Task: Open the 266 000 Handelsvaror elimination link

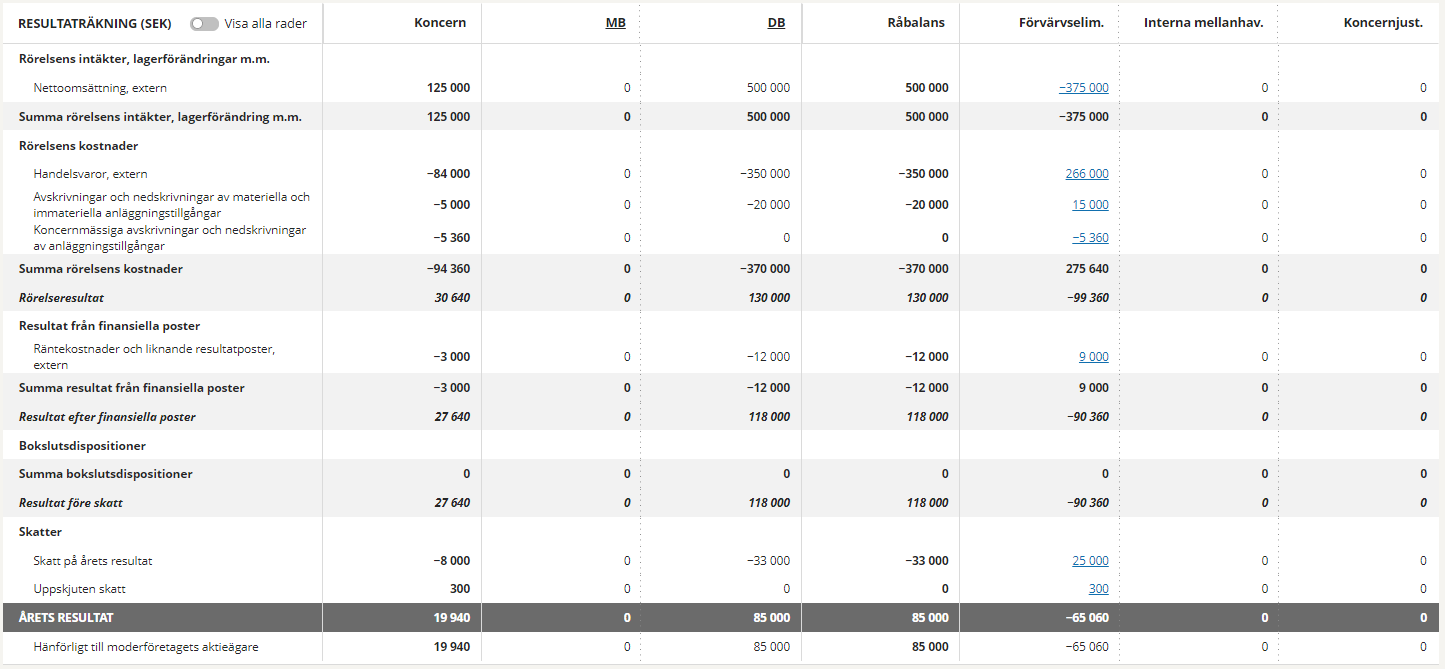Action: (1086, 174)
